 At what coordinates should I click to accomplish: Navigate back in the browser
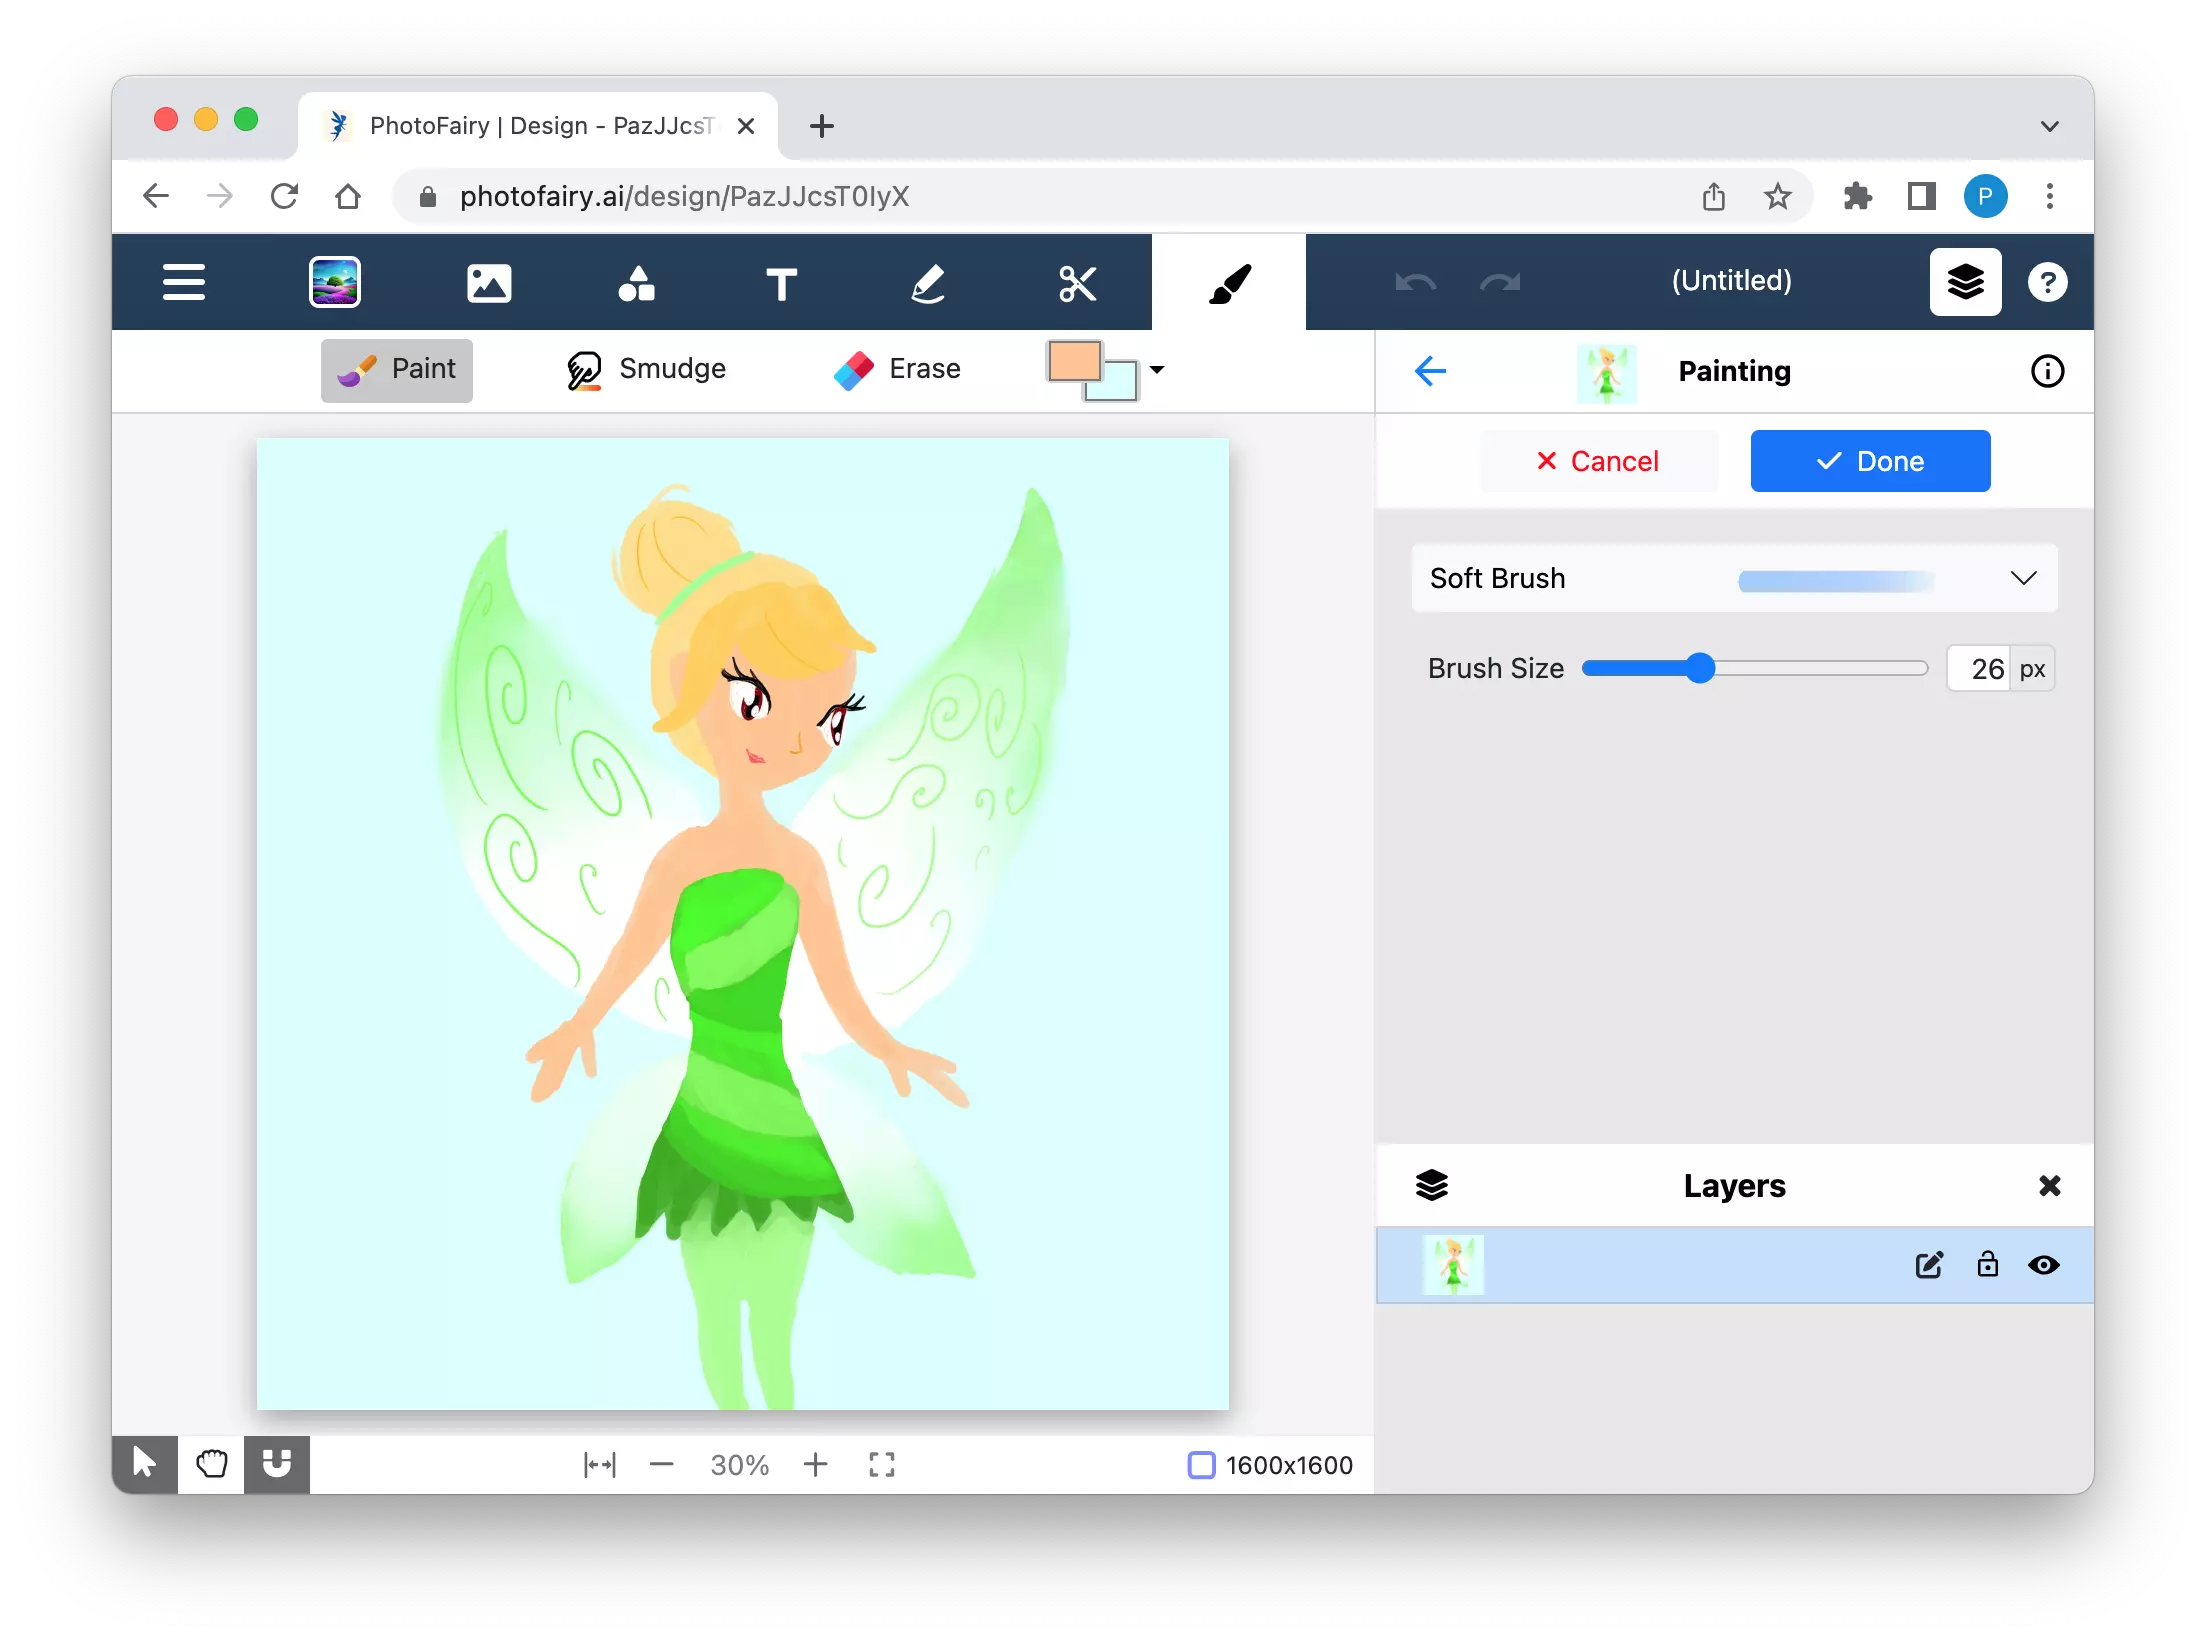(156, 196)
